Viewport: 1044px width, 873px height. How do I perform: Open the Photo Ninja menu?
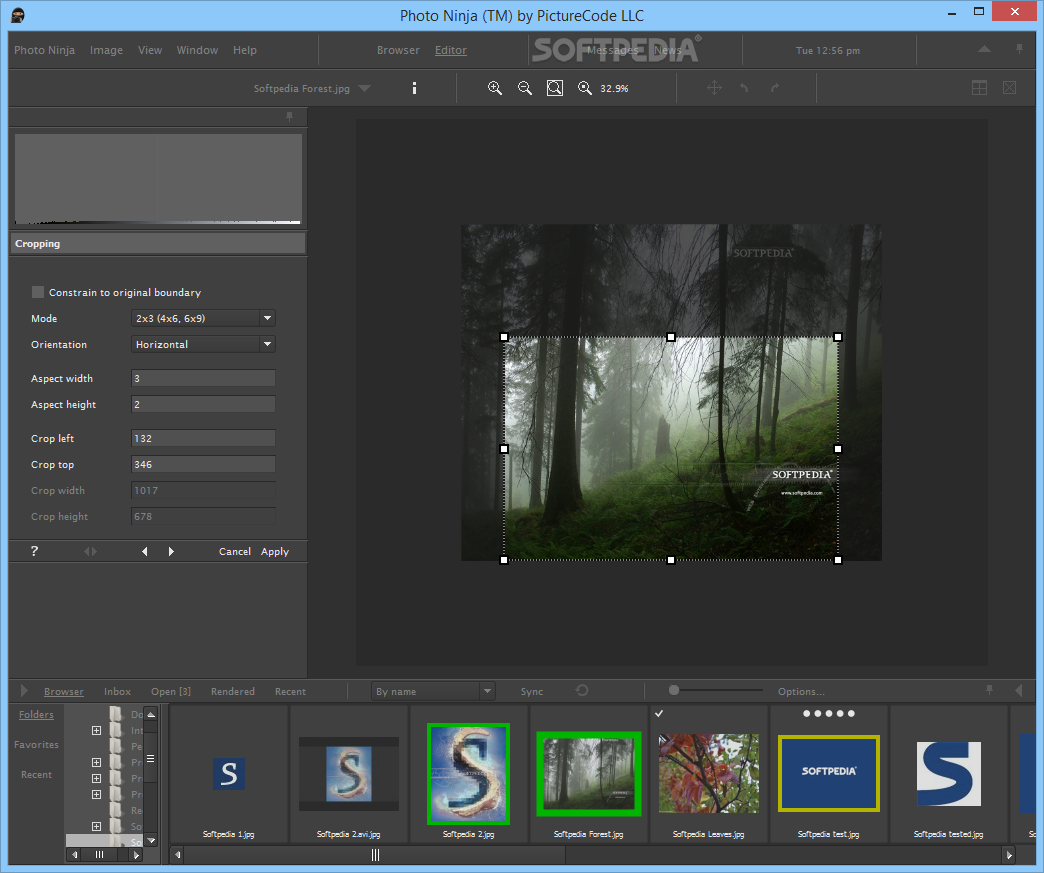(x=45, y=50)
